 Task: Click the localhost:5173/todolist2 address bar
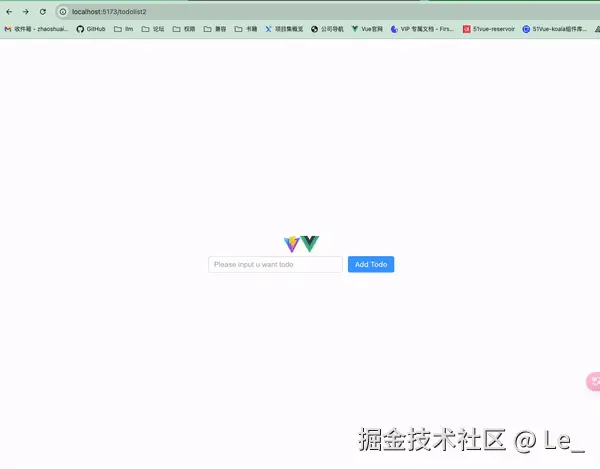coord(329,12)
